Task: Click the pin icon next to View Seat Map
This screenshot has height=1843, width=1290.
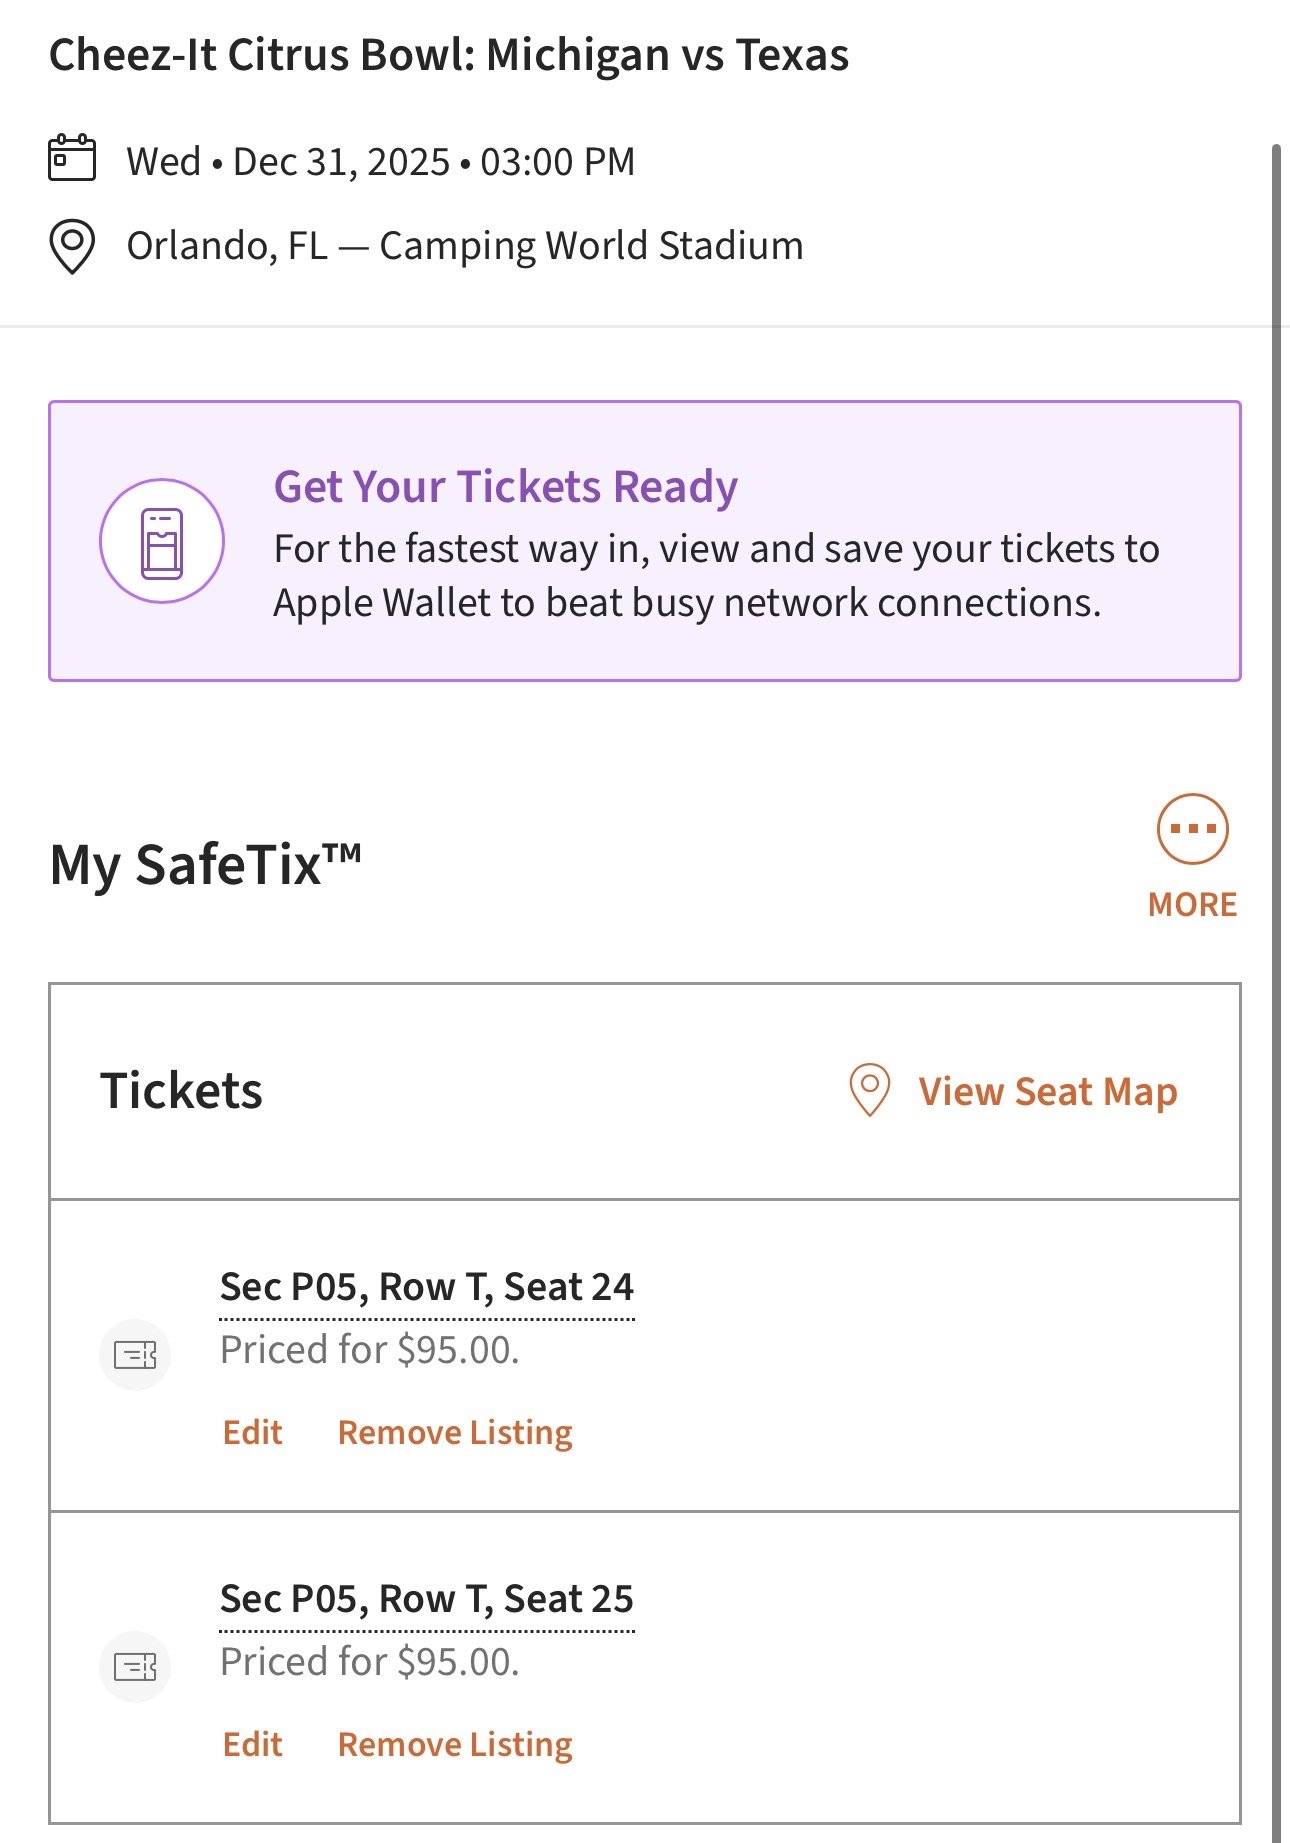Action: click(x=869, y=1089)
